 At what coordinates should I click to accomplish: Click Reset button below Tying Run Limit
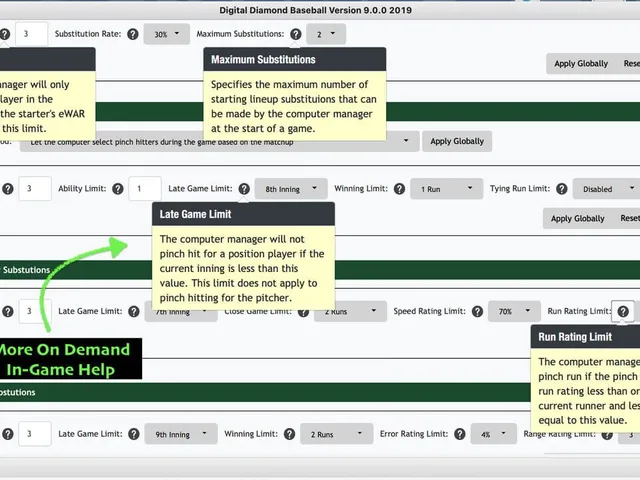click(630, 218)
